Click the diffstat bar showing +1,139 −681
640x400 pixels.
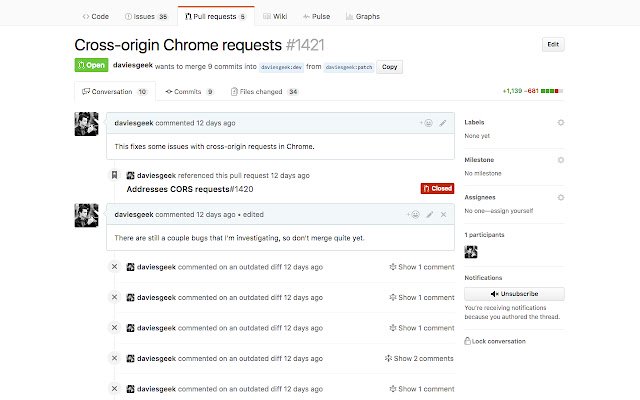(x=533, y=91)
